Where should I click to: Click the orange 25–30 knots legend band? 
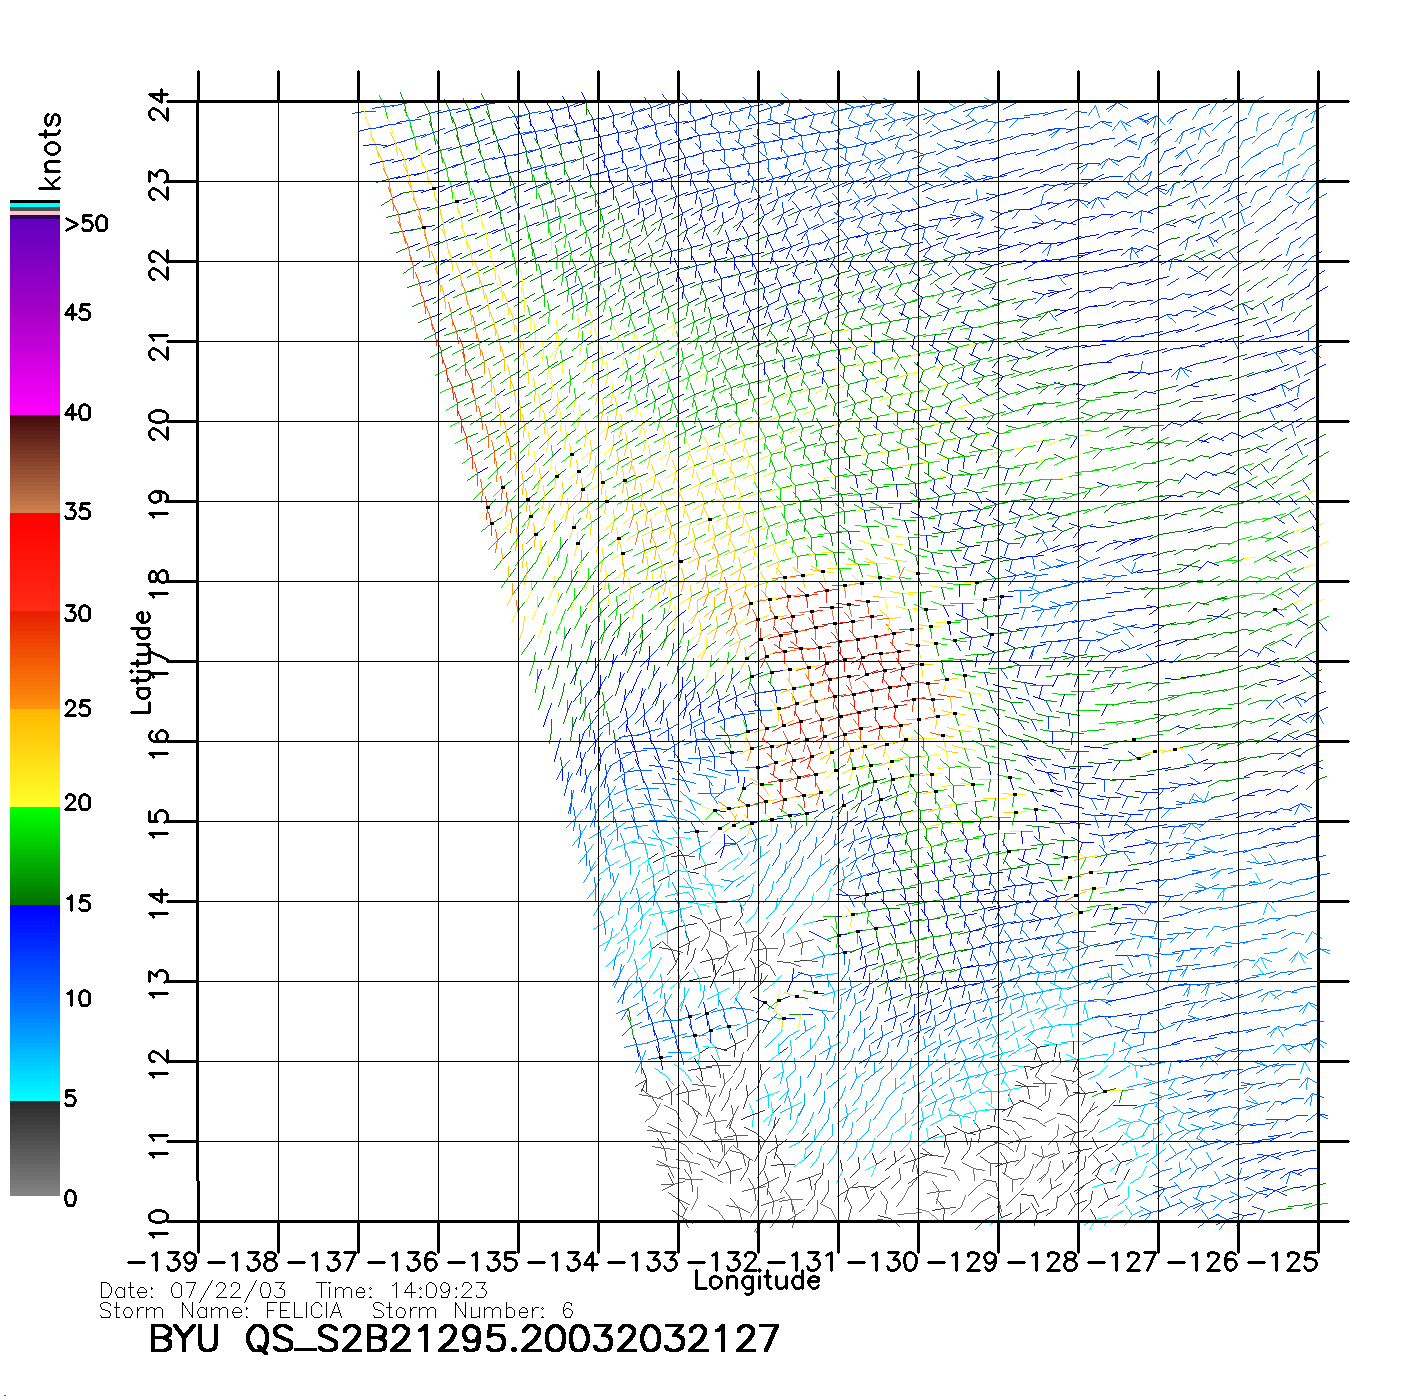pyautogui.click(x=34, y=660)
